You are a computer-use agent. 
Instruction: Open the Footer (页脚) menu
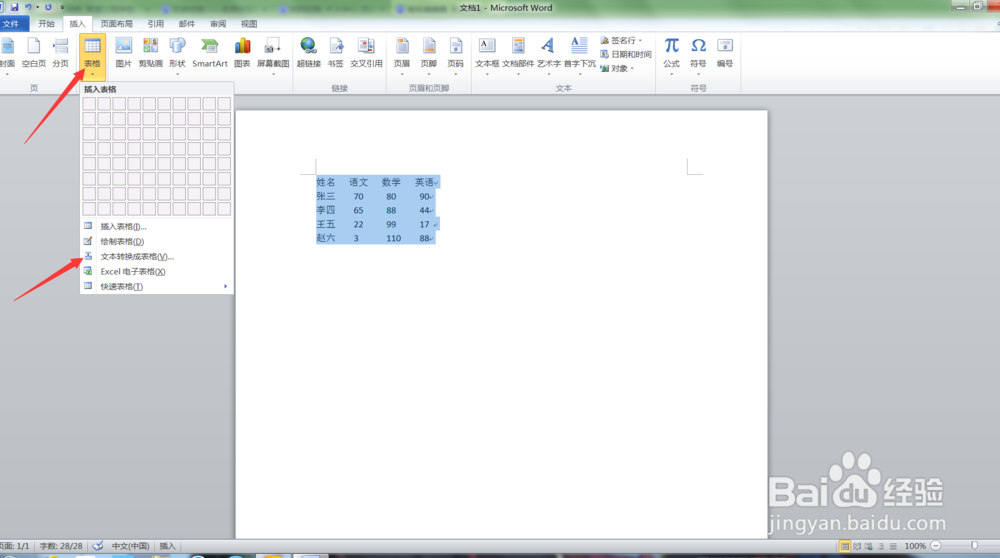pyautogui.click(x=429, y=54)
